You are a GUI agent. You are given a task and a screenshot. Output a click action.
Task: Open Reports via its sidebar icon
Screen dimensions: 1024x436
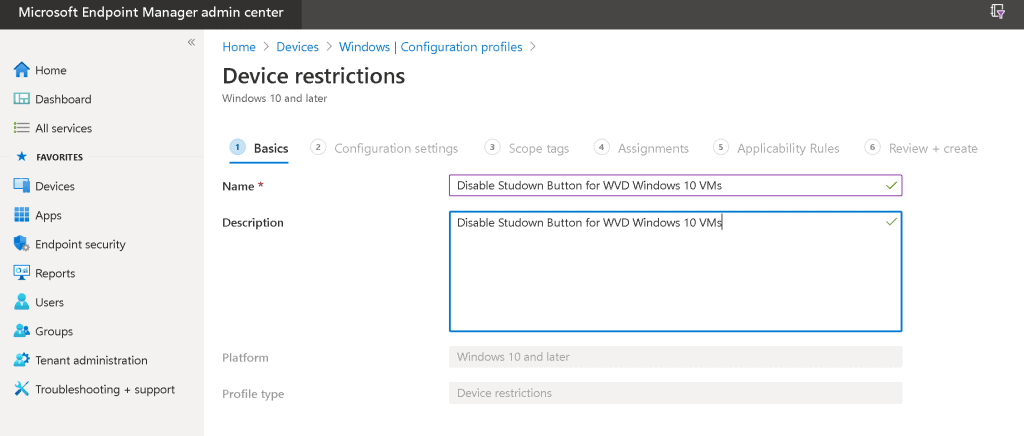pos(22,273)
